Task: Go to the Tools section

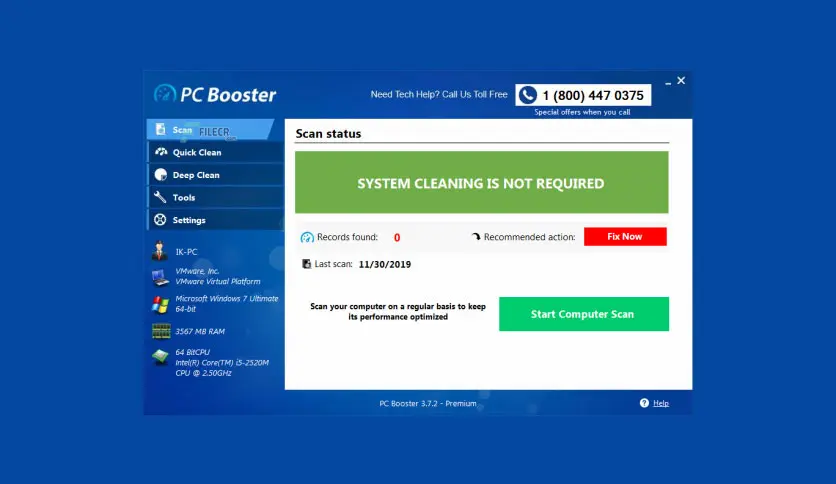Action: click(215, 197)
